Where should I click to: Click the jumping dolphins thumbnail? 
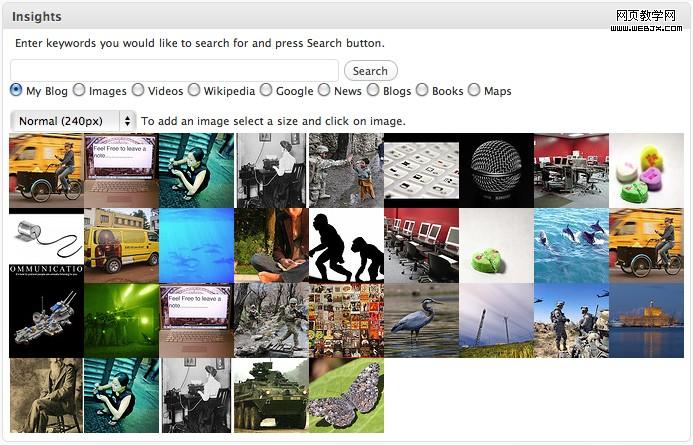coord(571,245)
